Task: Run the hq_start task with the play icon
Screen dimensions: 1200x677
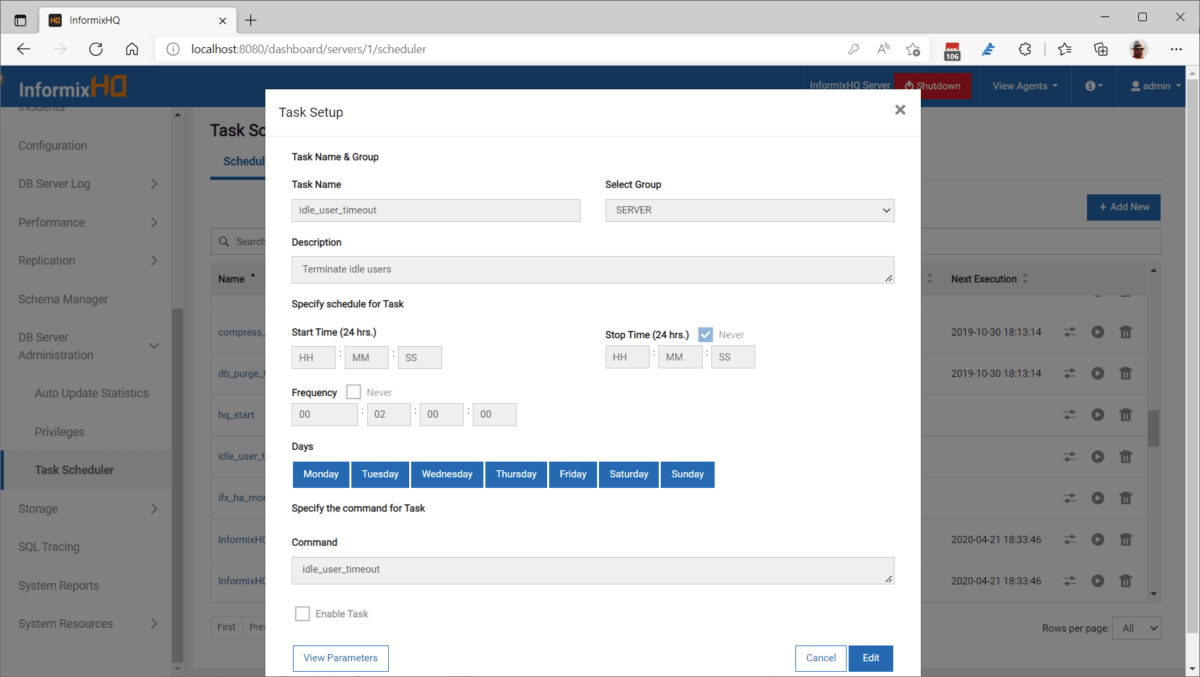Action: click(x=1097, y=414)
